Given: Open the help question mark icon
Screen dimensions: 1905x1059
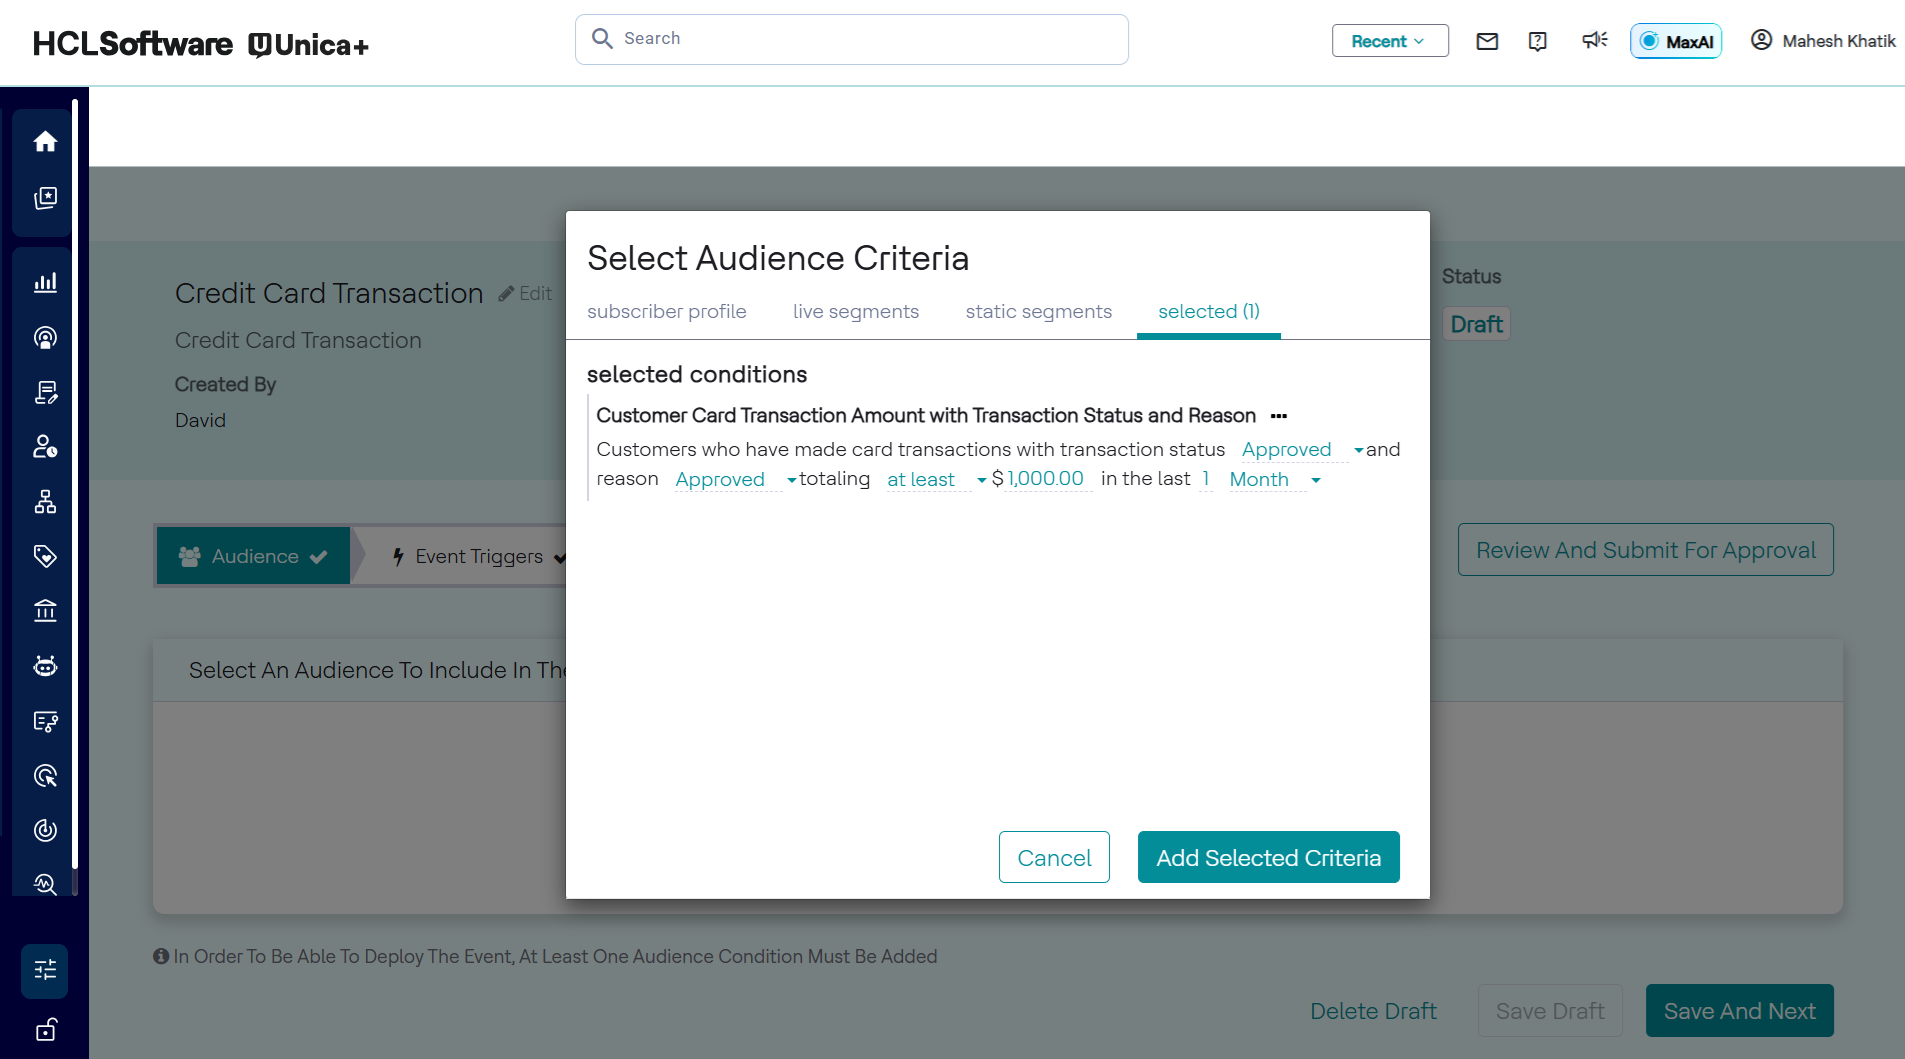Looking at the screenshot, I should [x=1538, y=41].
